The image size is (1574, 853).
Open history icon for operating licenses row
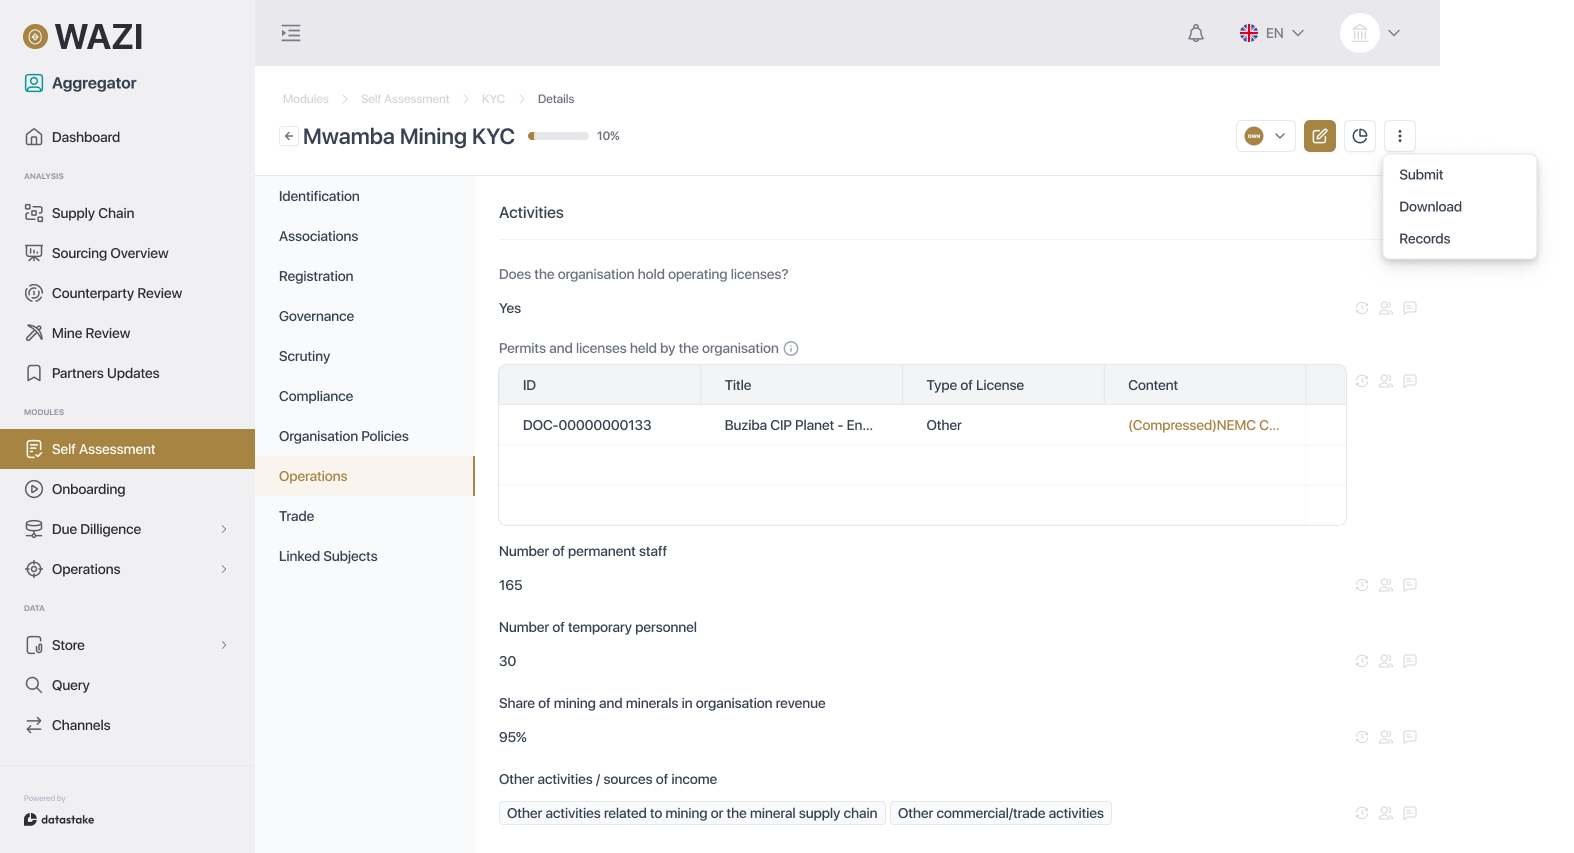click(x=1362, y=308)
